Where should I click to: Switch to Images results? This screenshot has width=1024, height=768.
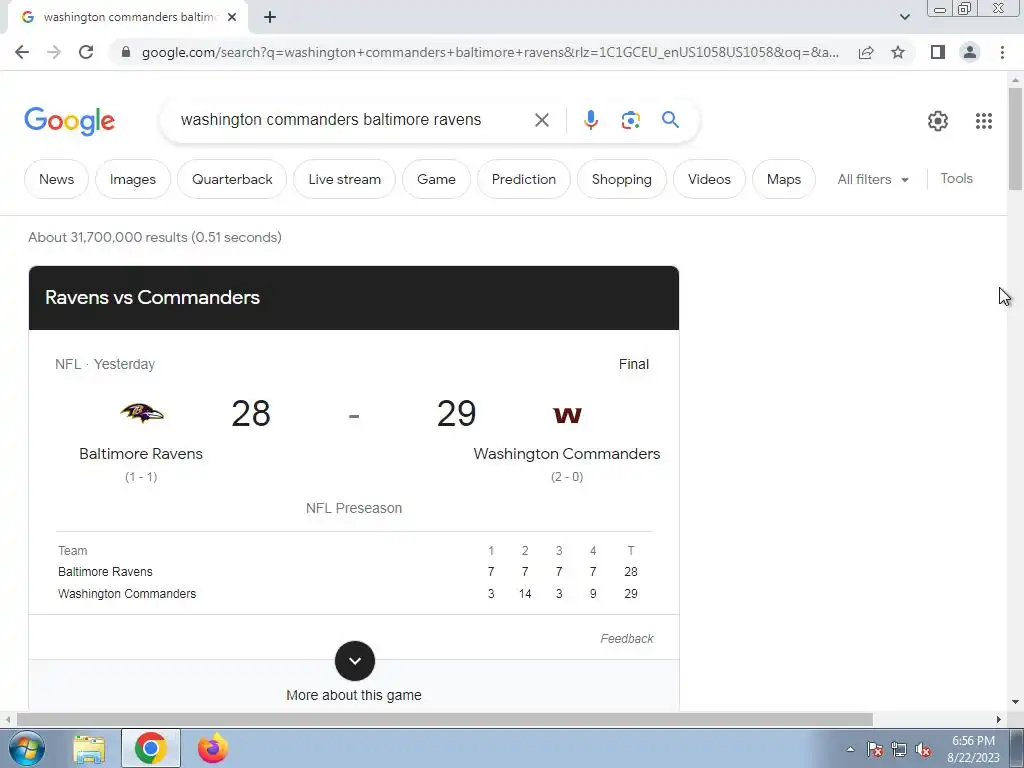[x=133, y=179]
